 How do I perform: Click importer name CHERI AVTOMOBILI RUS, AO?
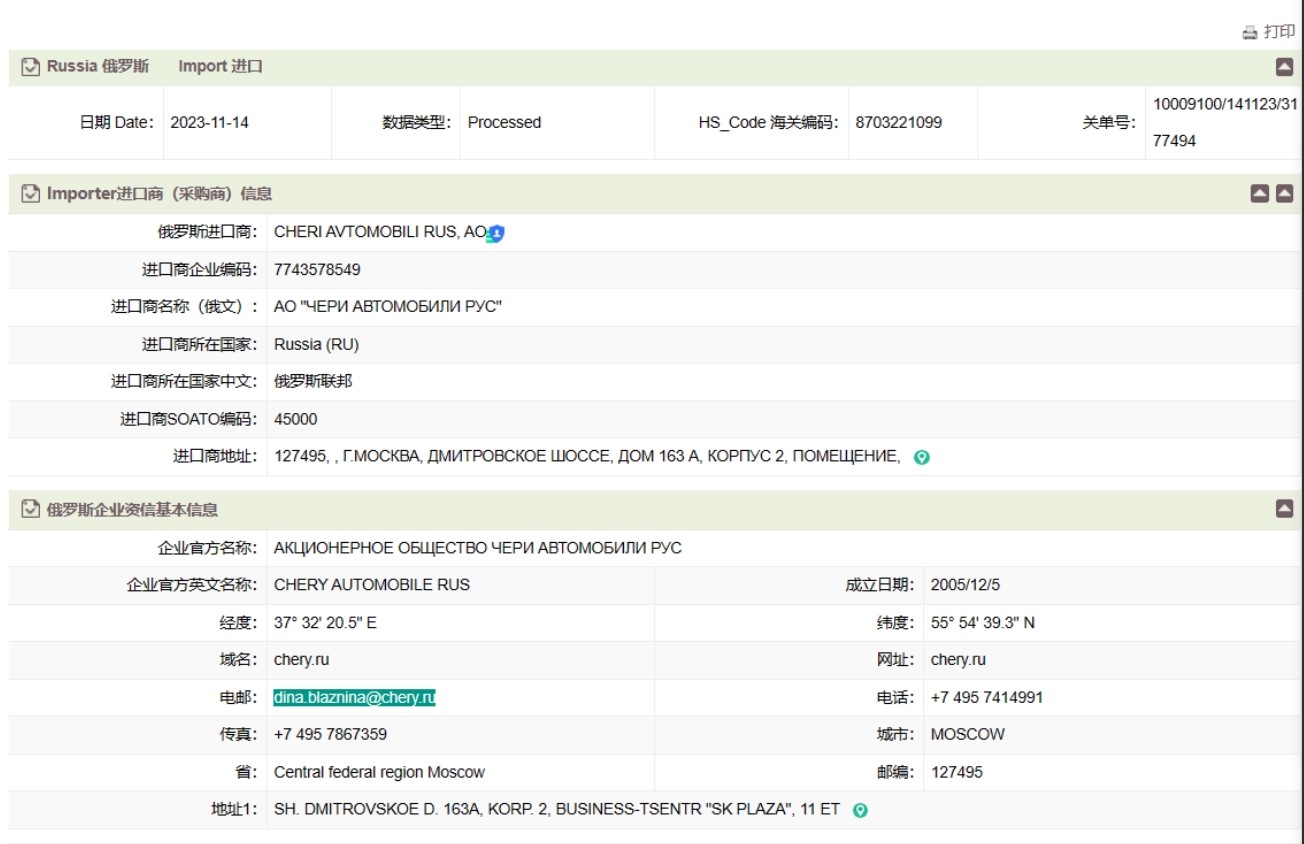[379, 232]
